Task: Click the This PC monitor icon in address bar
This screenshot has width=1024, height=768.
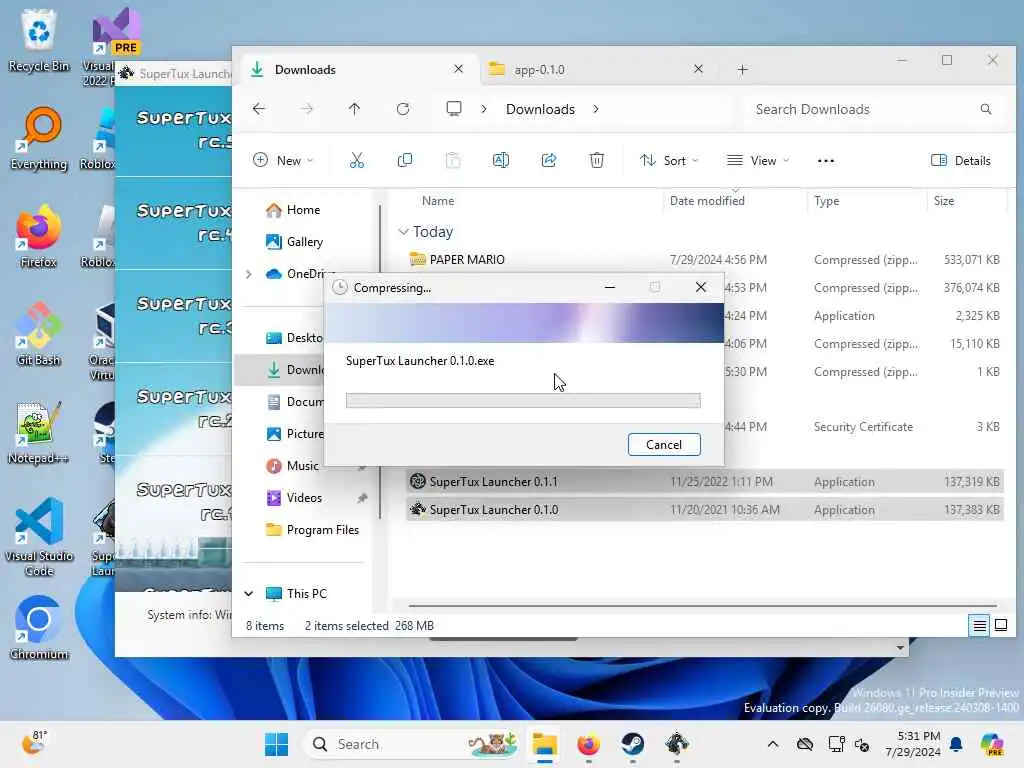Action: [x=454, y=109]
